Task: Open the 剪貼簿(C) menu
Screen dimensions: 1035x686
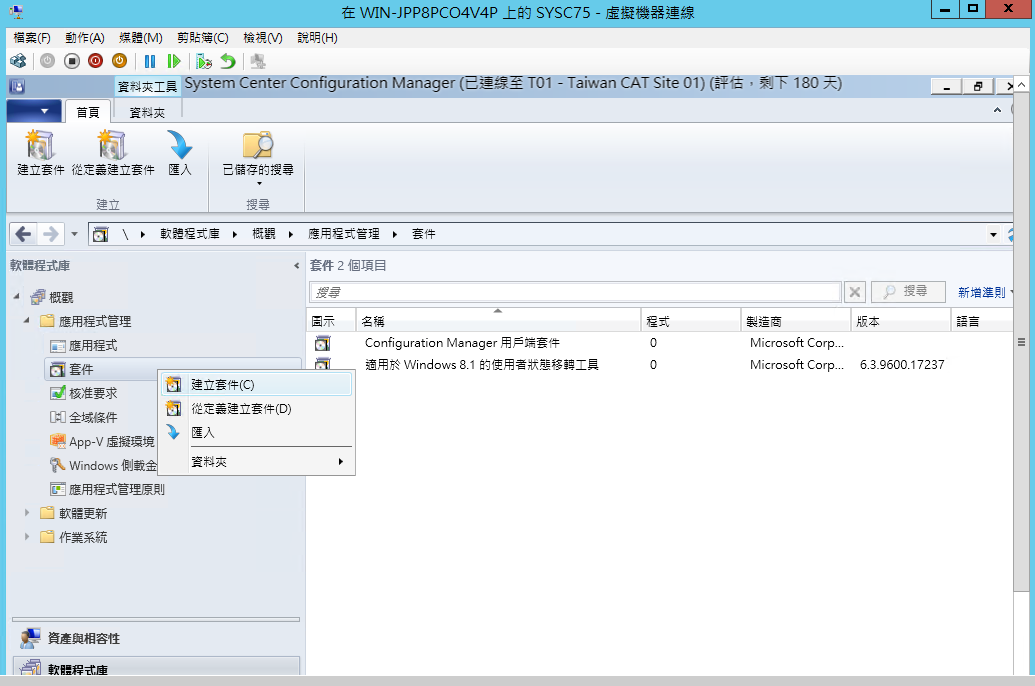Action: 203,38
